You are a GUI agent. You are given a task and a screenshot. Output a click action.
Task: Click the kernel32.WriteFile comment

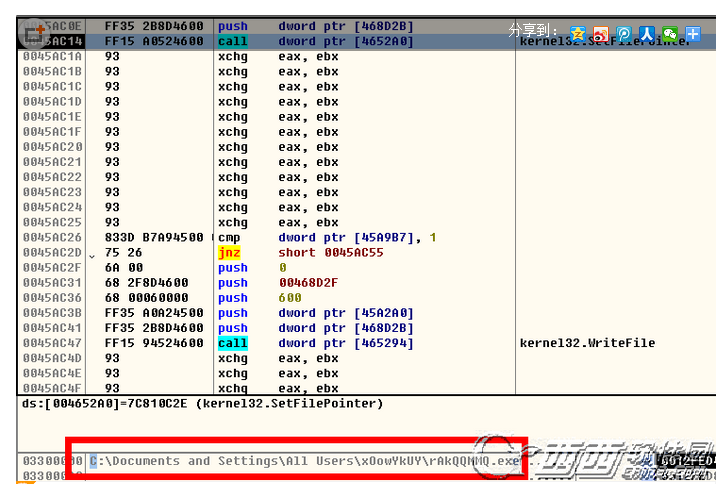[x=588, y=343]
